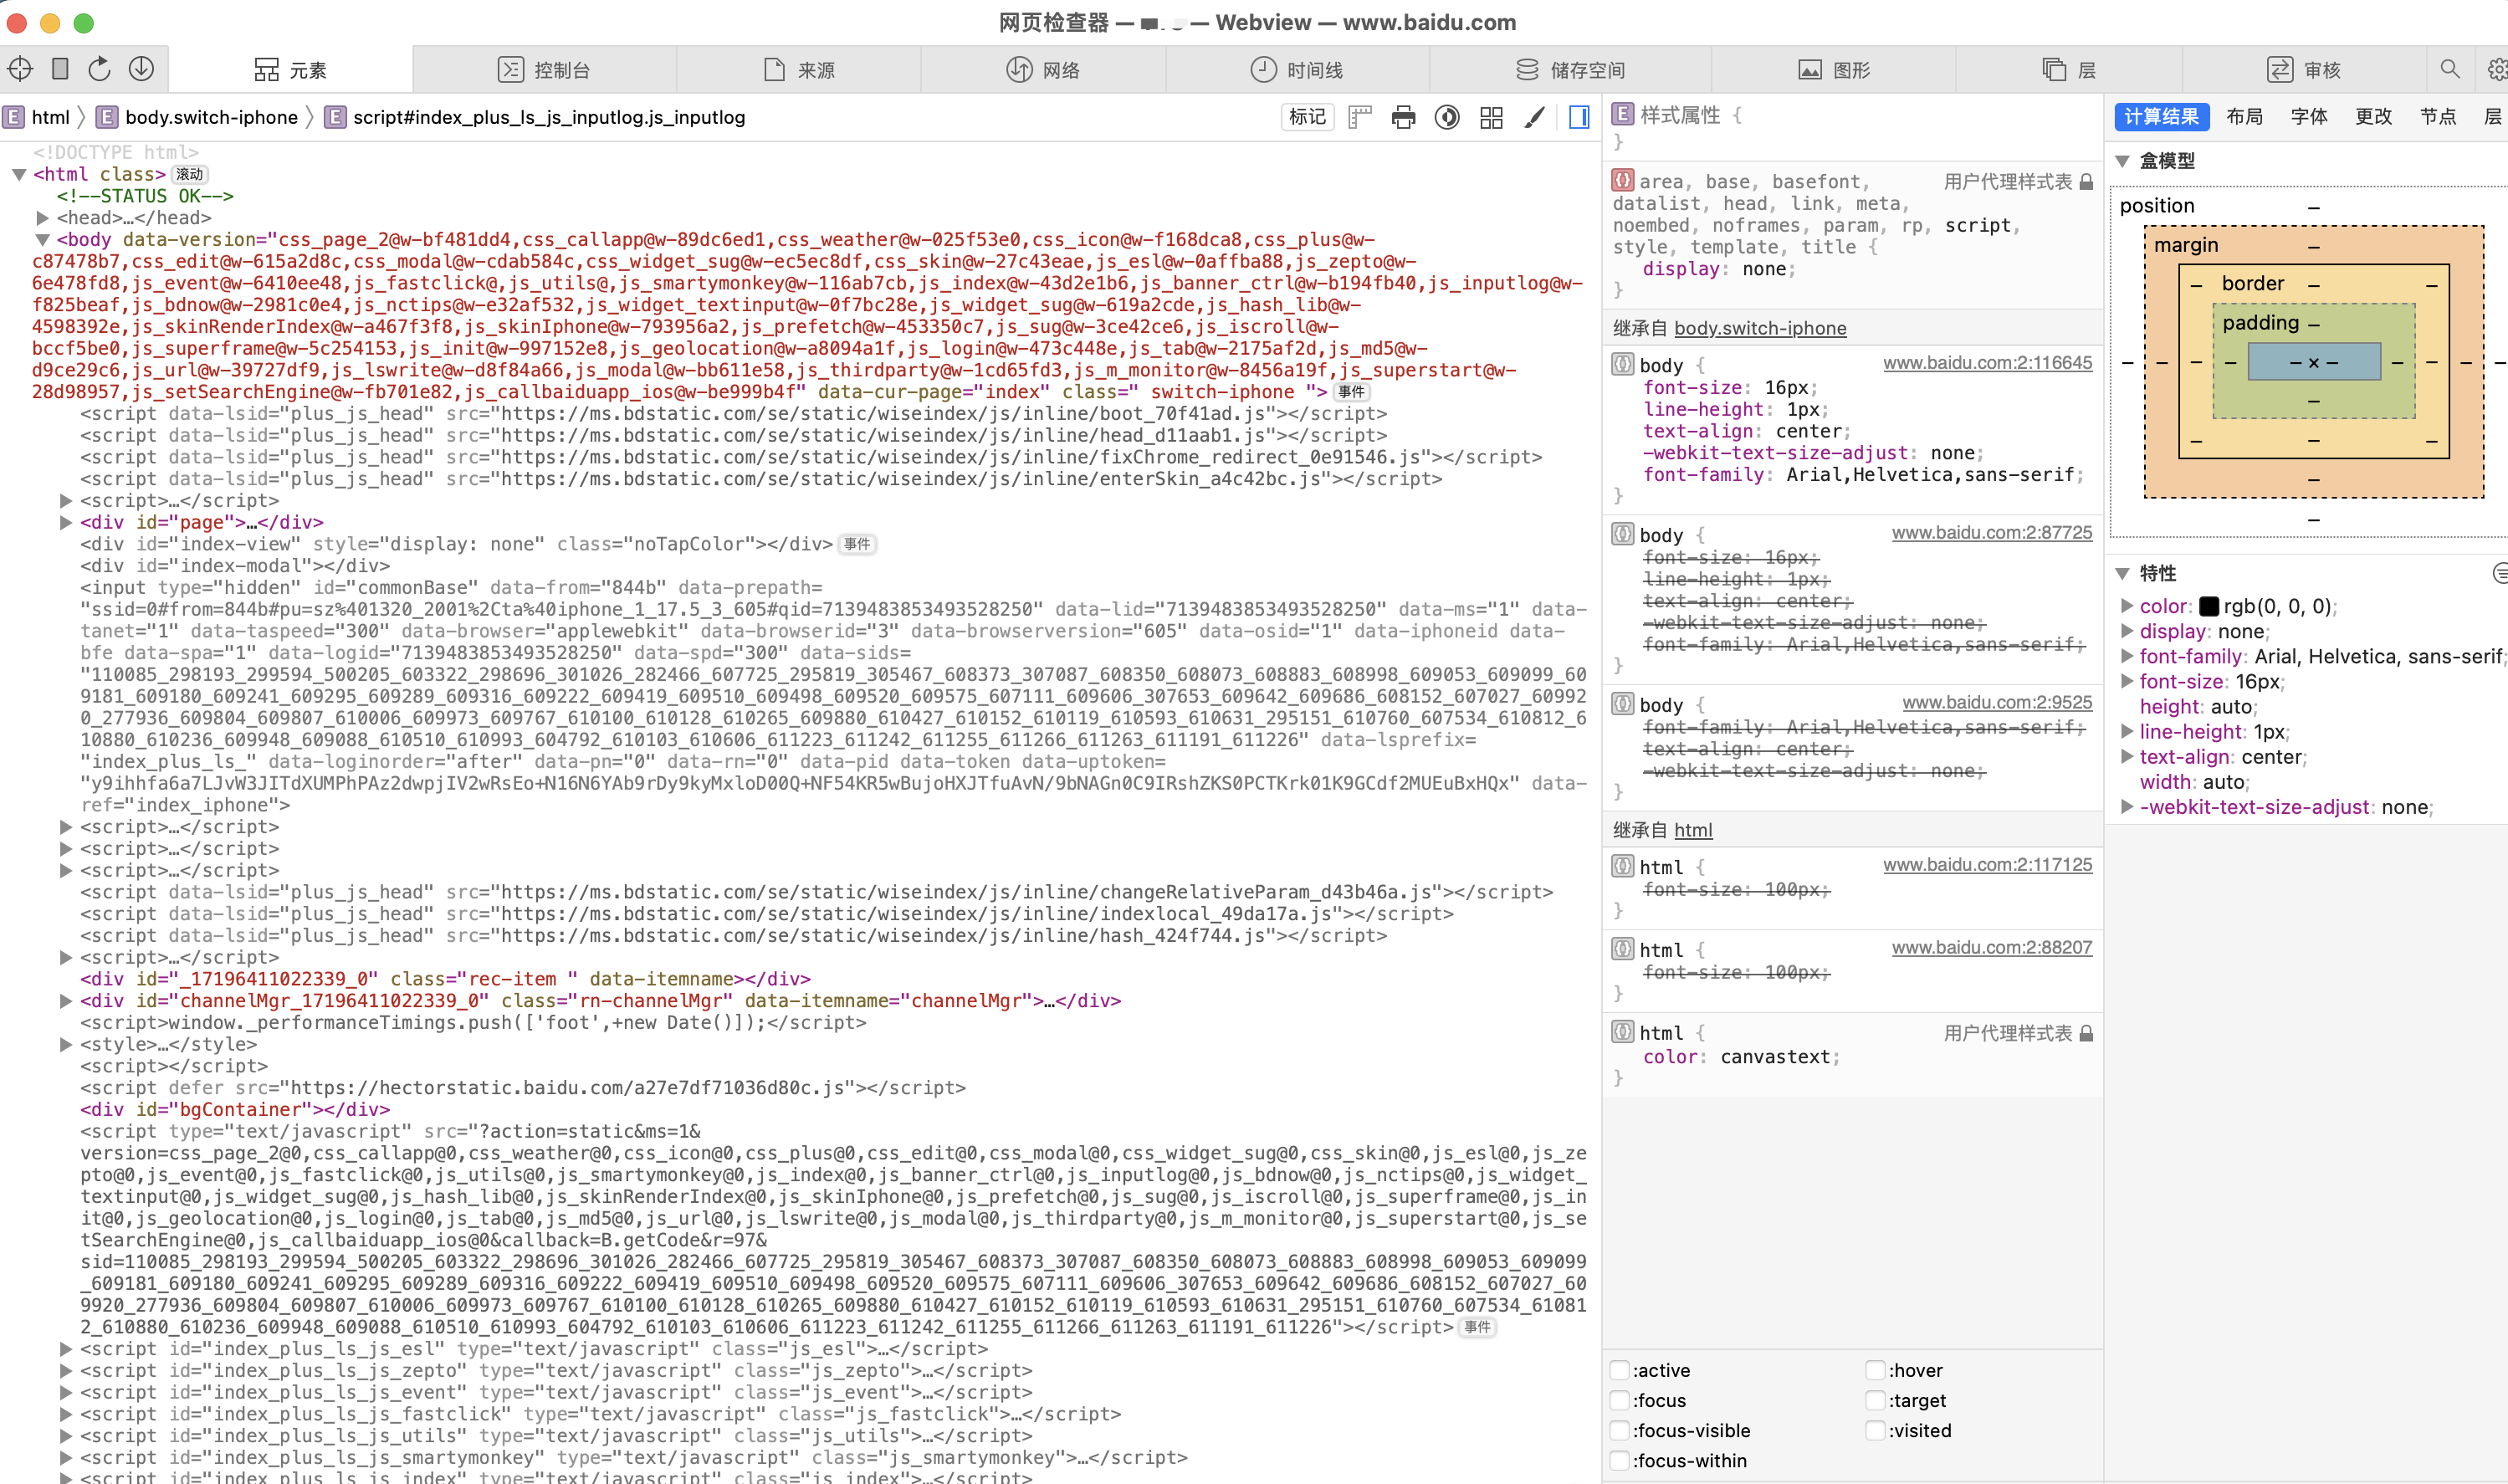
Task: Enable the :hover pseudo-class checkbox
Action: point(1875,1370)
